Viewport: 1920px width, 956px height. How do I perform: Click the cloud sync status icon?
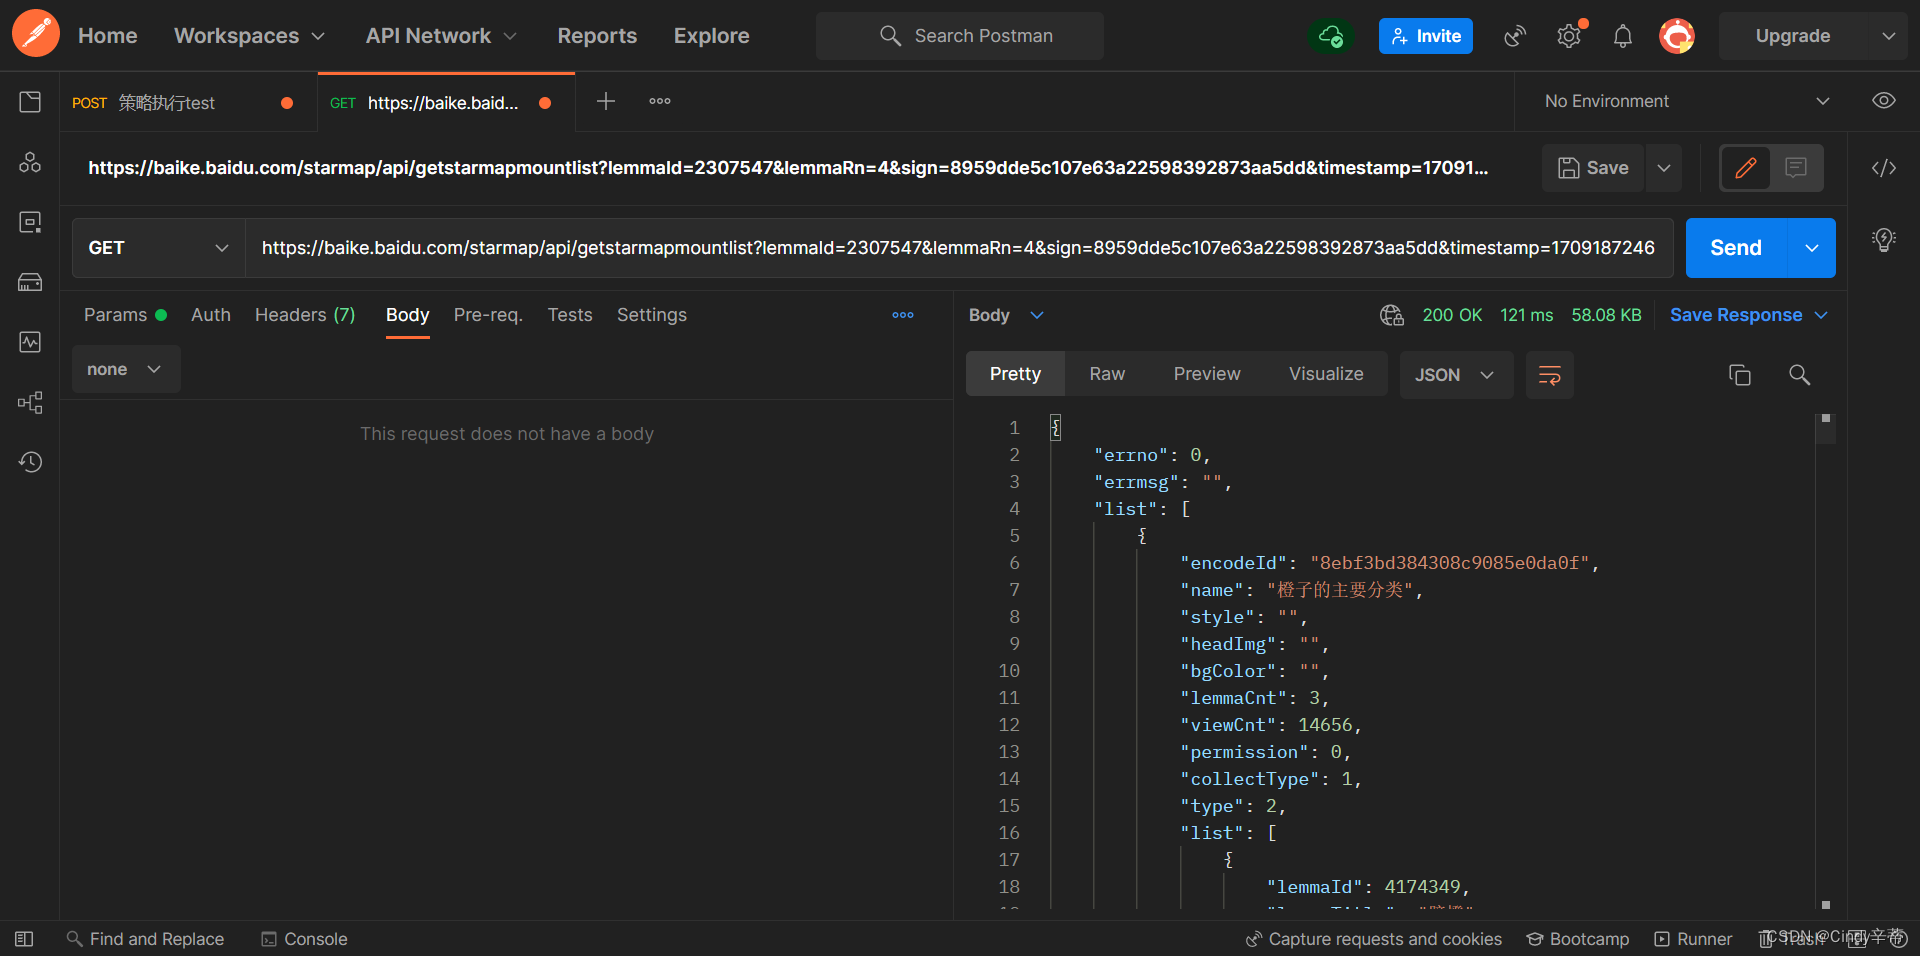(1330, 36)
